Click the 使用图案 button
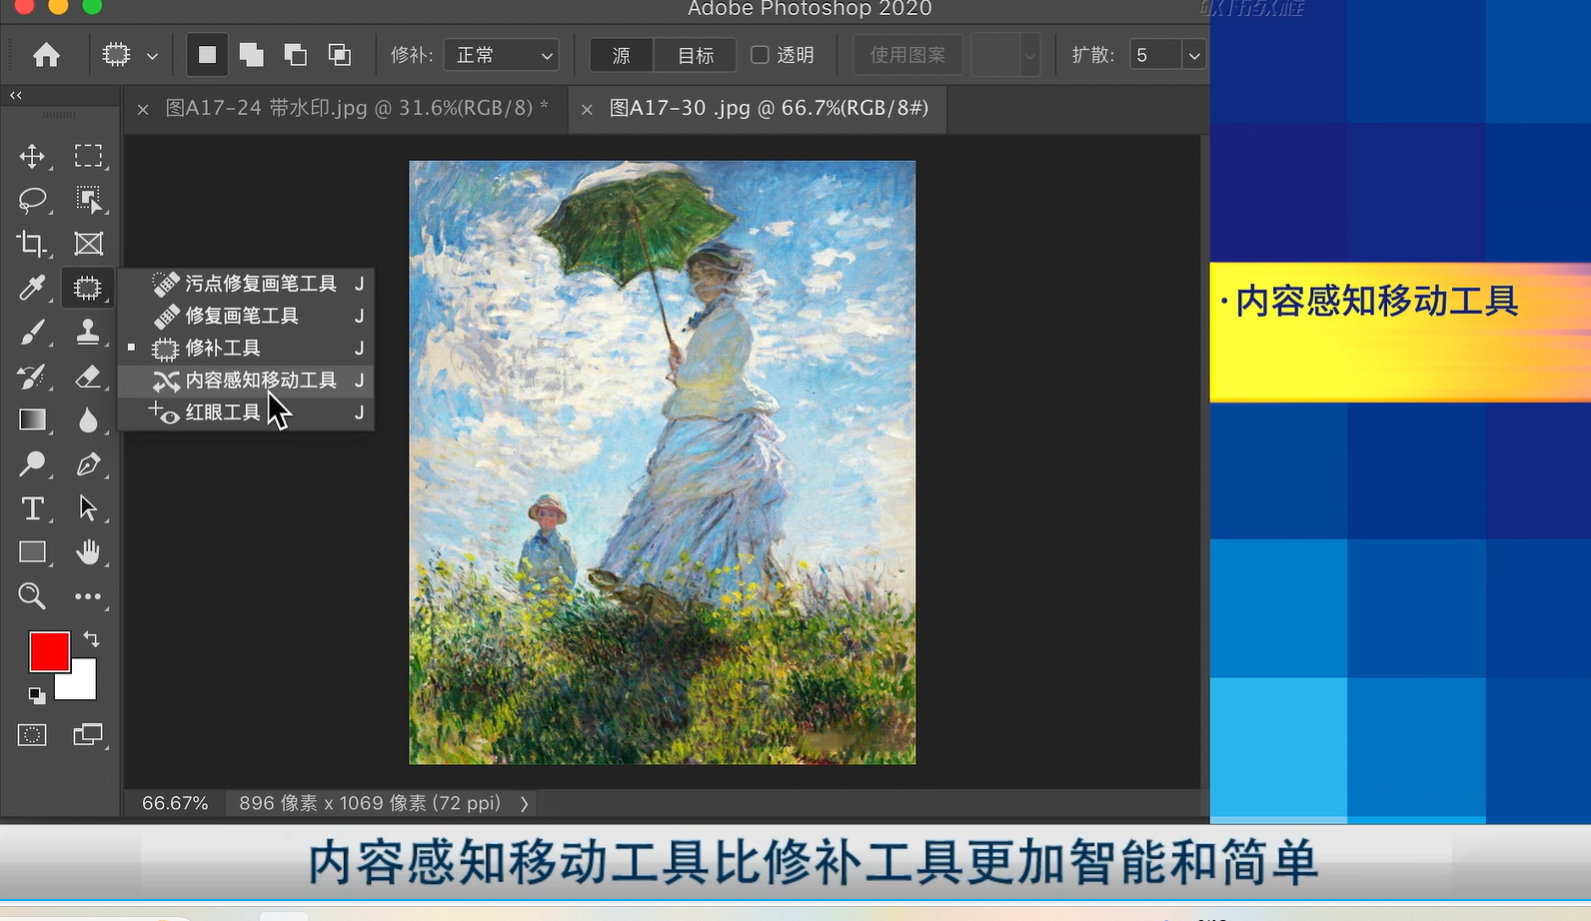 tap(908, 55)
